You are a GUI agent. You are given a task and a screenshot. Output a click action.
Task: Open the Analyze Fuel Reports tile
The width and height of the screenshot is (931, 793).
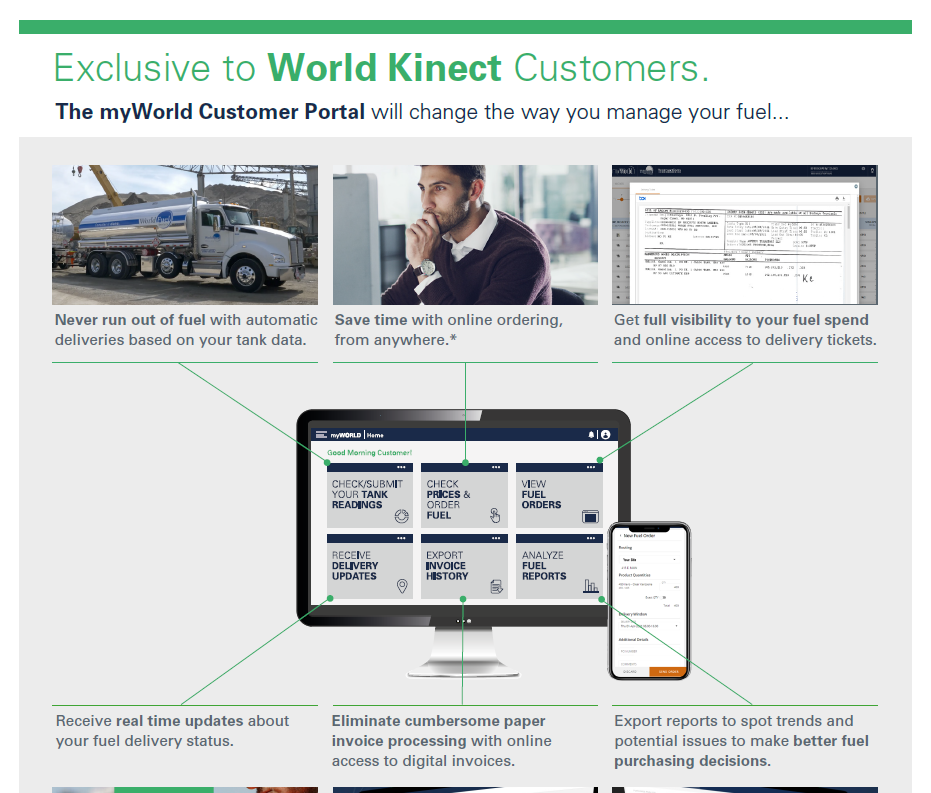pos(559,566)
